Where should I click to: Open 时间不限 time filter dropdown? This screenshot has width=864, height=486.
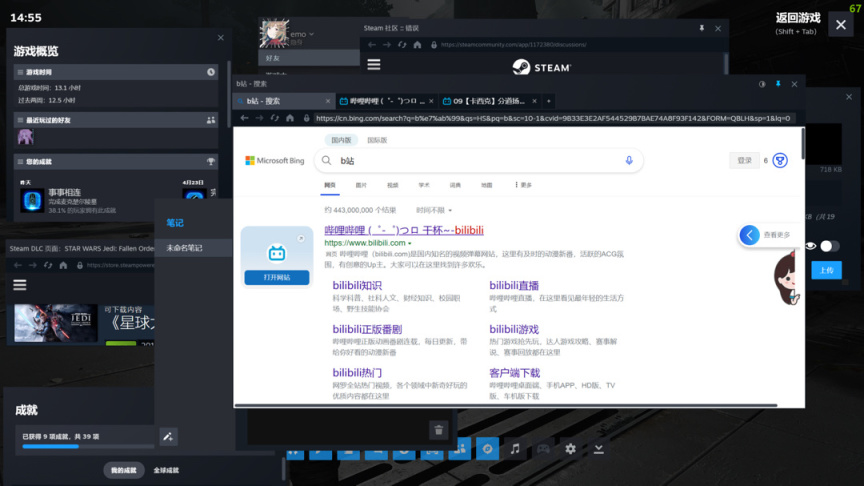click(434, 210)
